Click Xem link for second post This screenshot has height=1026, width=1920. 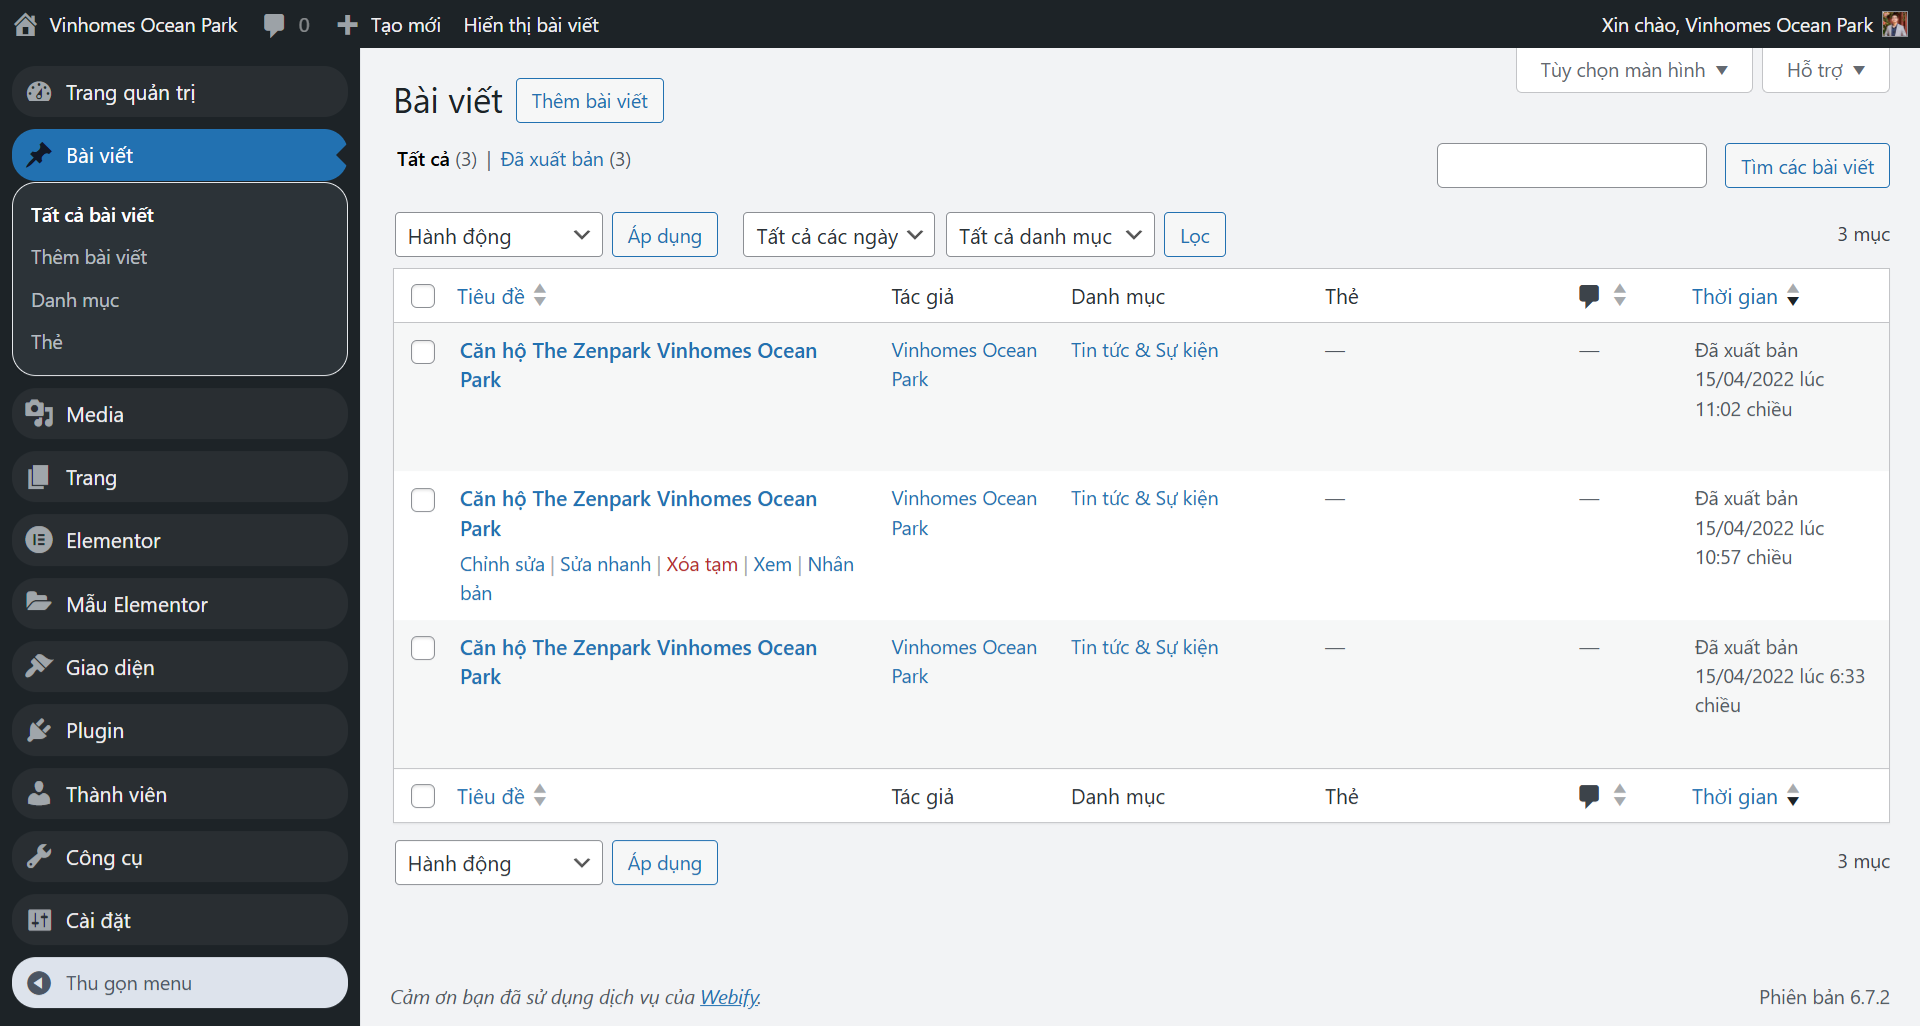(772, 564)
